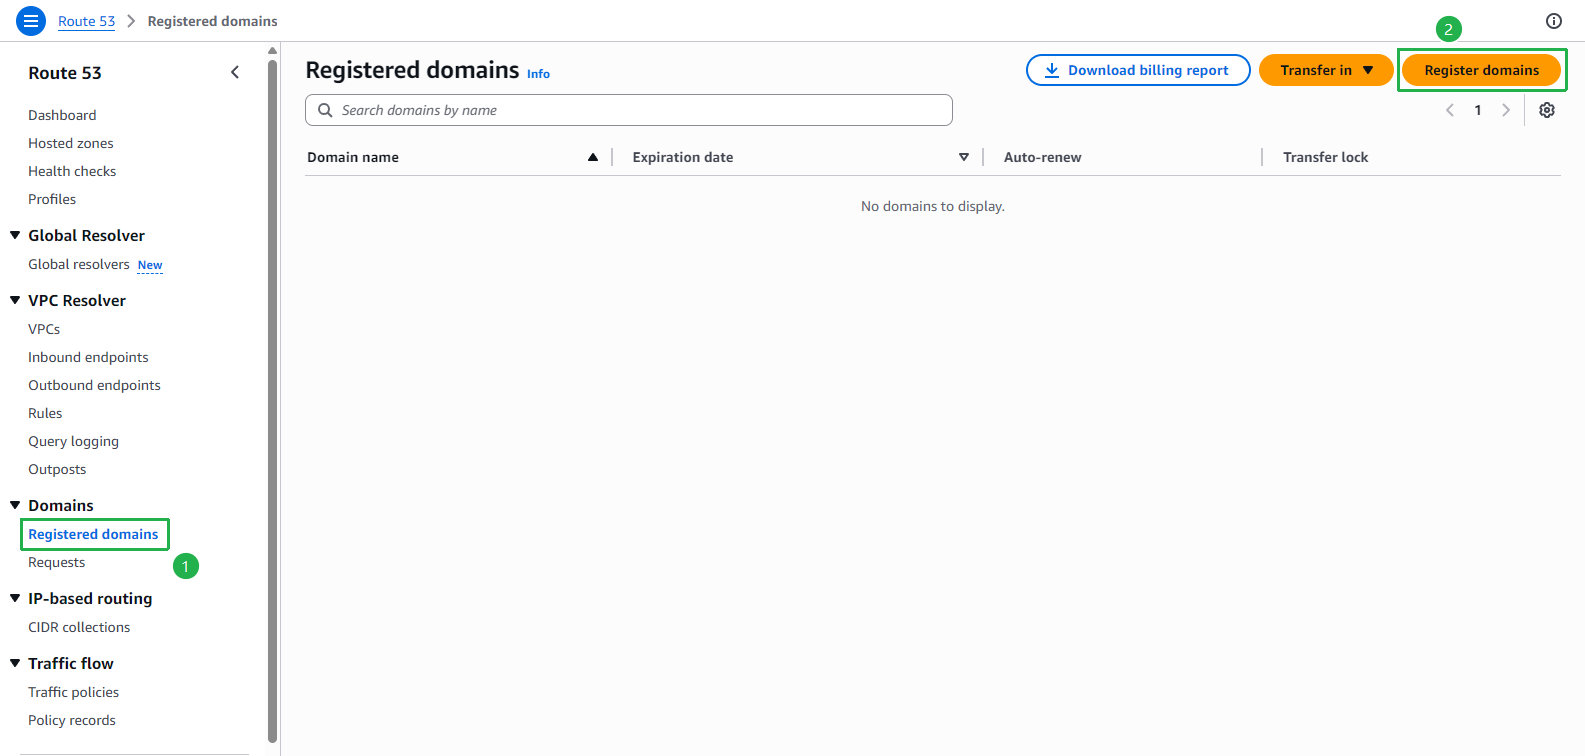Open CIDR collections page
1585x756 pixels.
(79, 627)
